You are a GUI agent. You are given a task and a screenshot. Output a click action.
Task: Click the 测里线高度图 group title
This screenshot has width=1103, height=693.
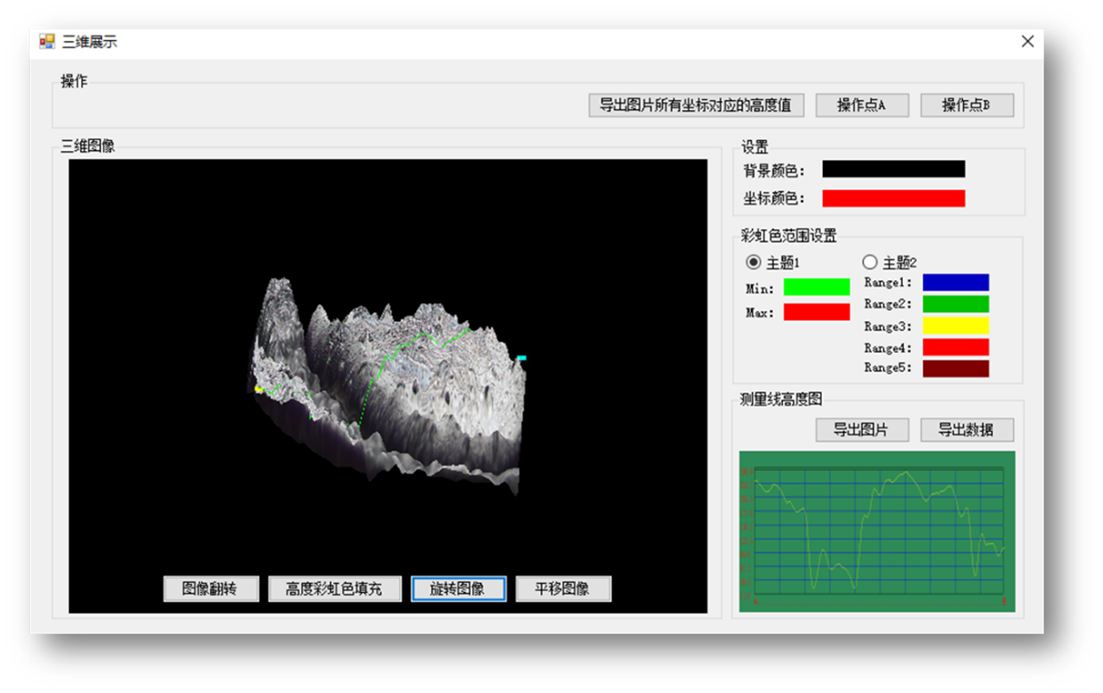(x=781, y=400)
